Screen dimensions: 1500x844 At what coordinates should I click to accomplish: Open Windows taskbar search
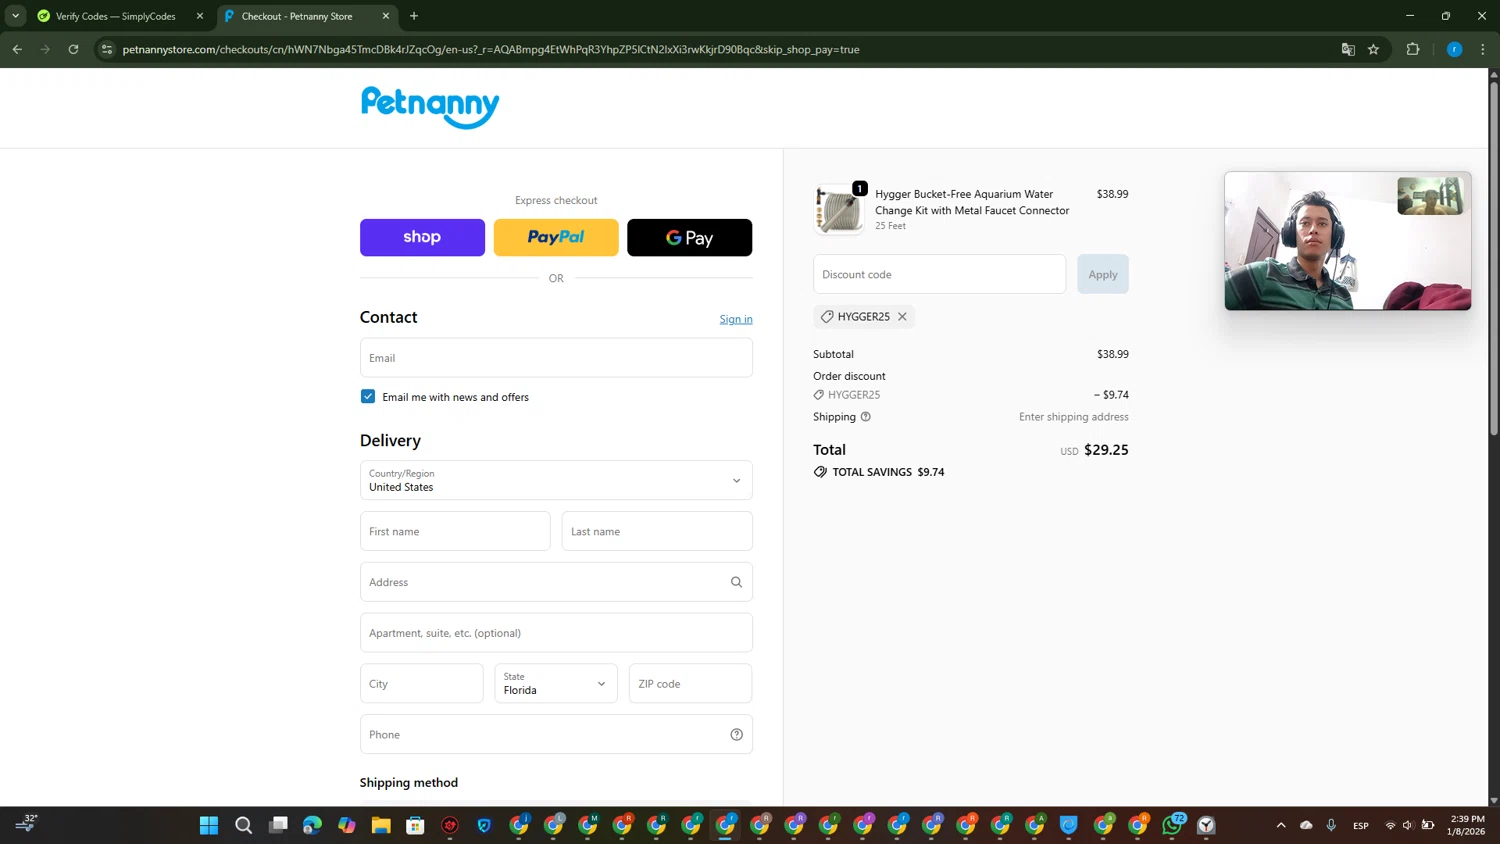click(243, 825)
